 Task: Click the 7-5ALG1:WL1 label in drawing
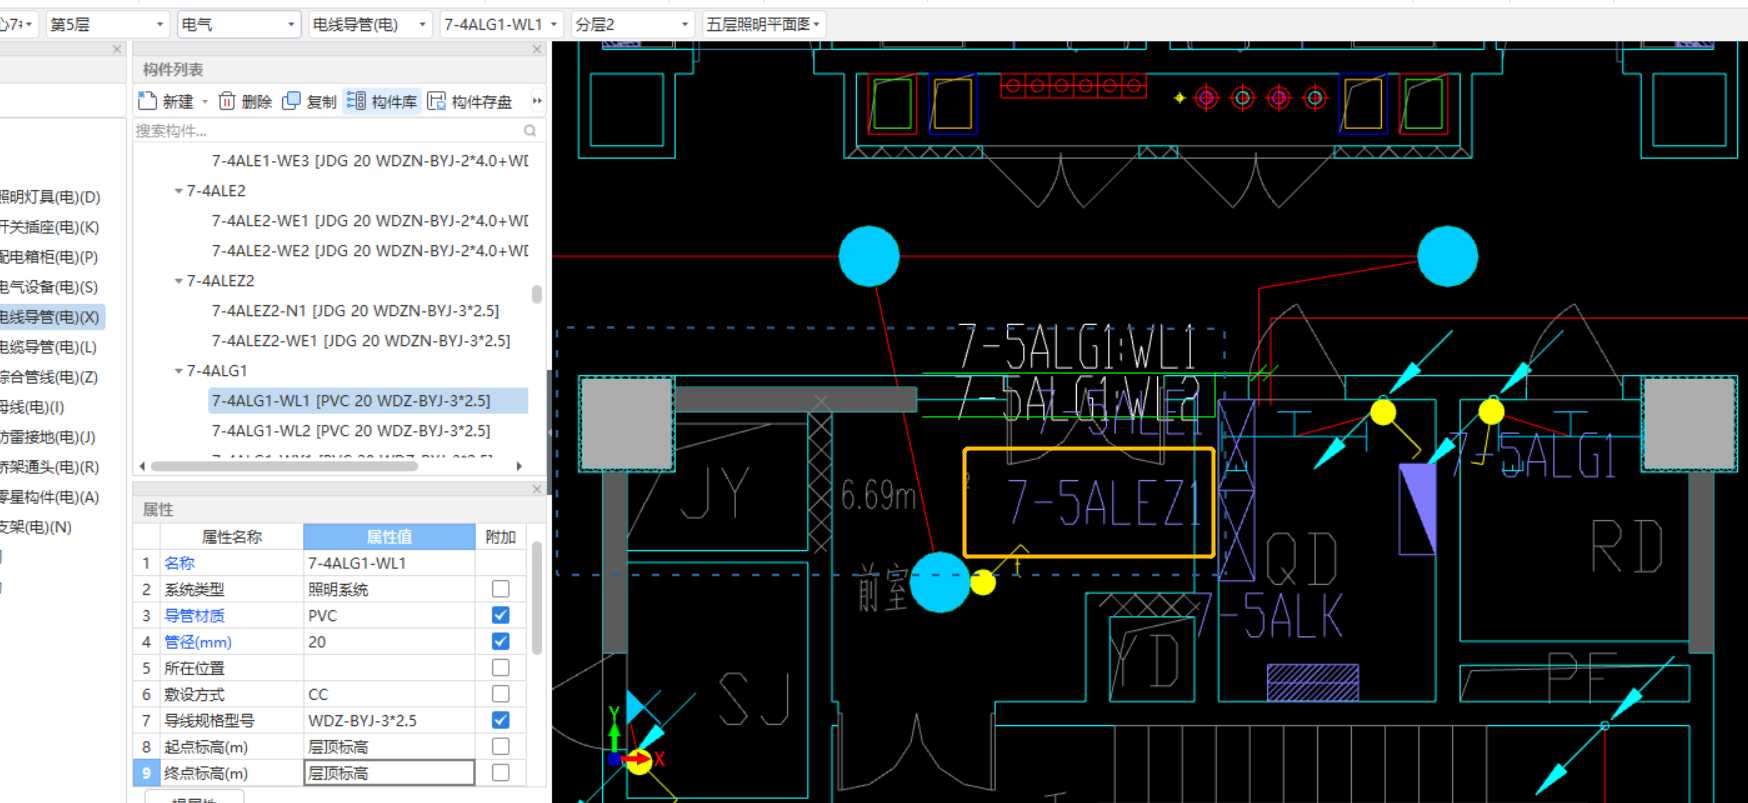click(1077, 348)
